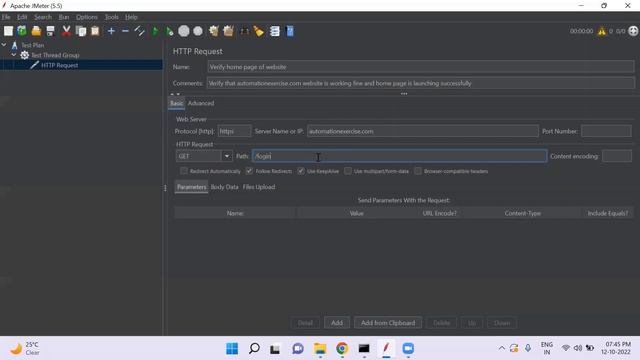Click the Clear All double broom icon
This screenshot has width=640, height=360.
click(x=229, y=31)
